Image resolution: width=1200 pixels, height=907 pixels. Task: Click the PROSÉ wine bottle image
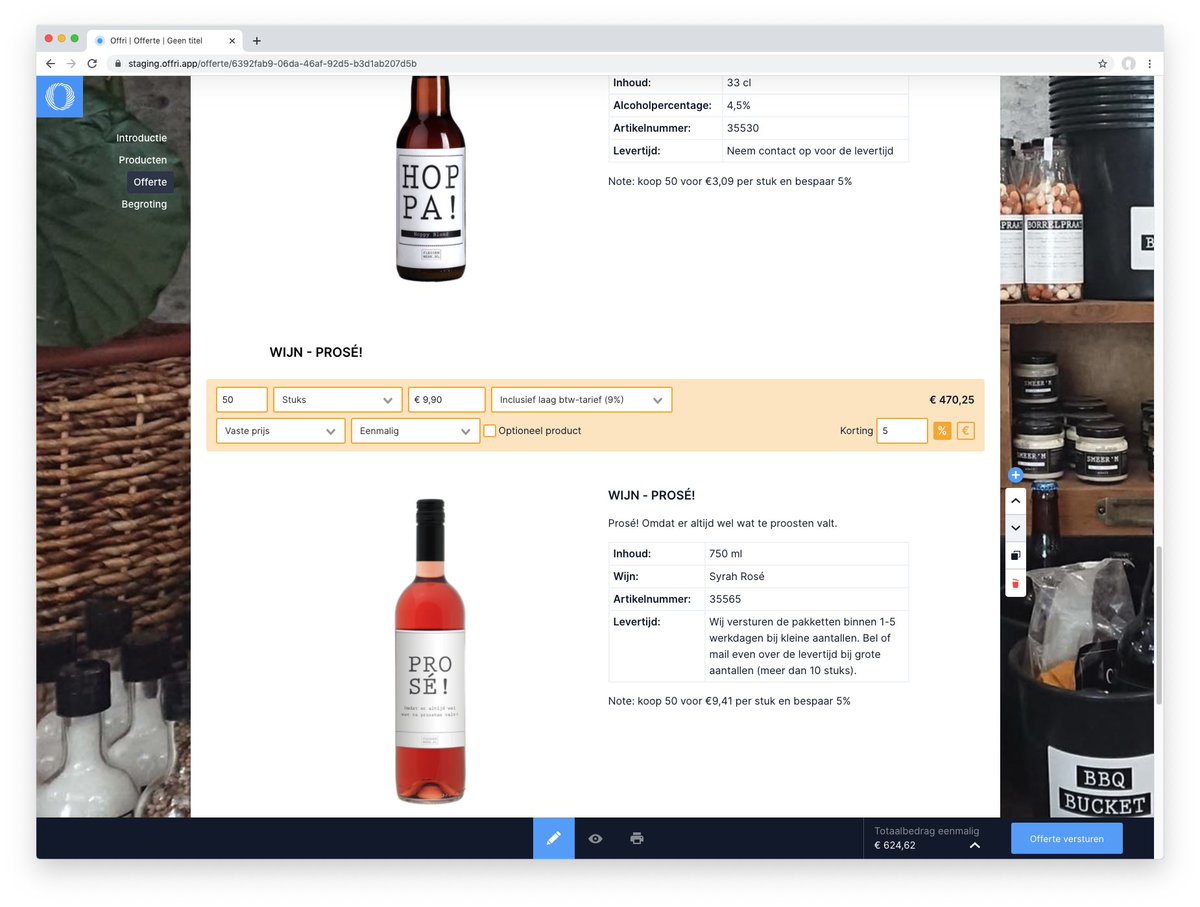430,651
